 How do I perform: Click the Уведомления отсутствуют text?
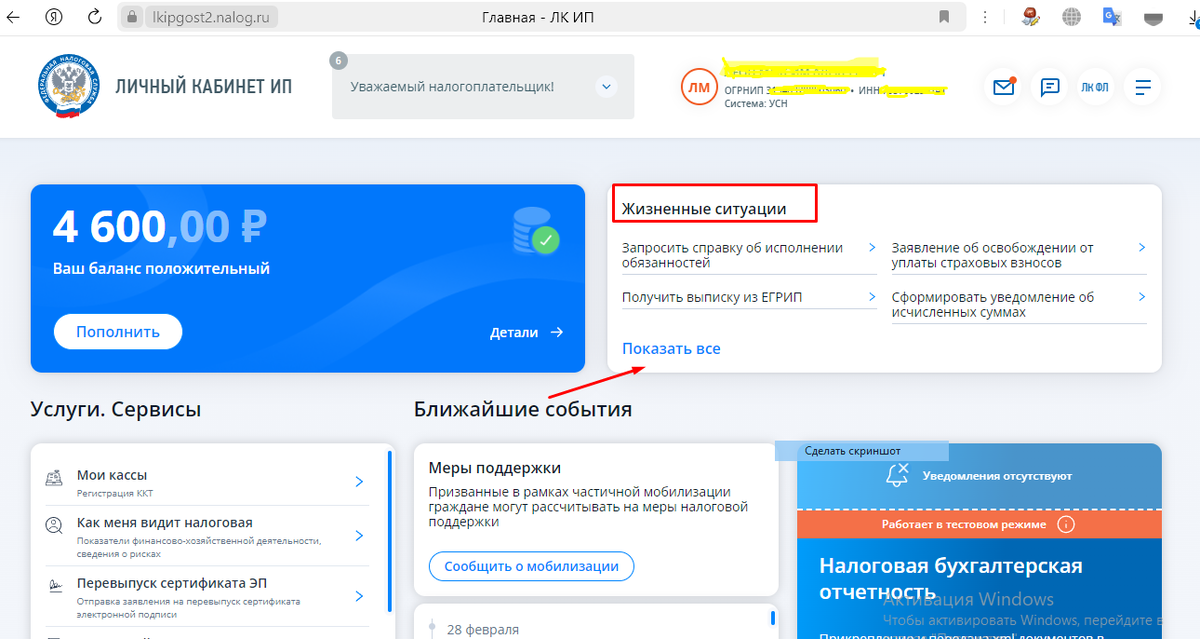pyautogui.click(x=997, y=476)
